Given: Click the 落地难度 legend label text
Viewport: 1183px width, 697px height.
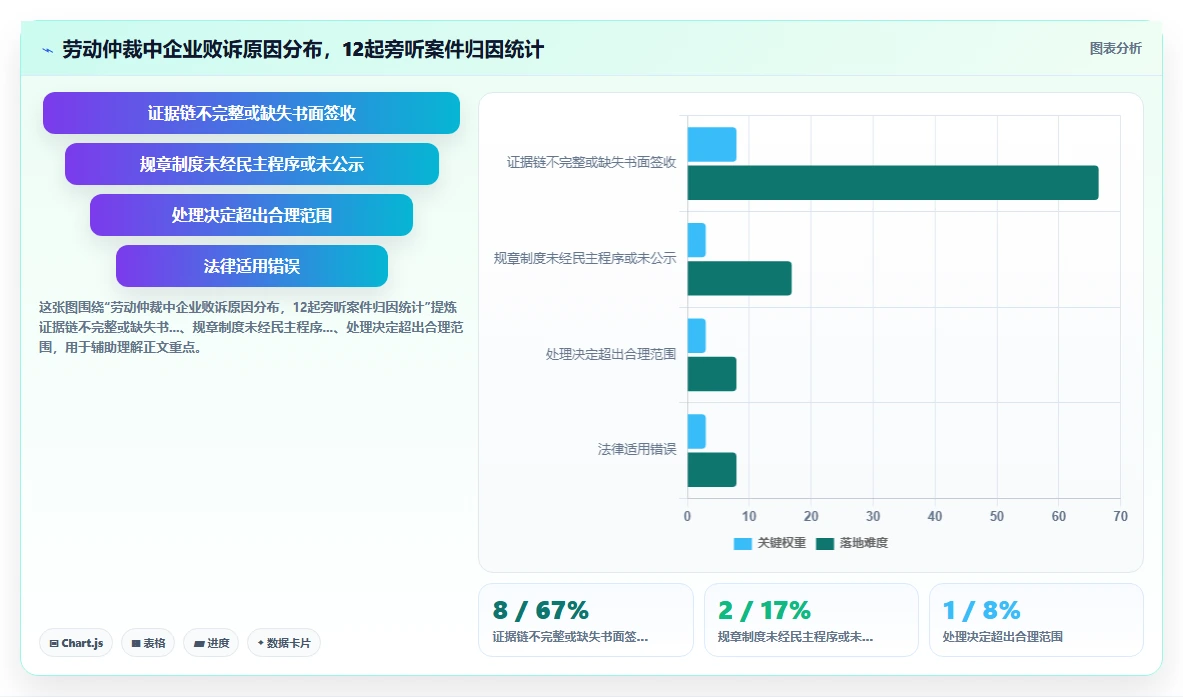Looking at the screenshot, I should 864,543.
